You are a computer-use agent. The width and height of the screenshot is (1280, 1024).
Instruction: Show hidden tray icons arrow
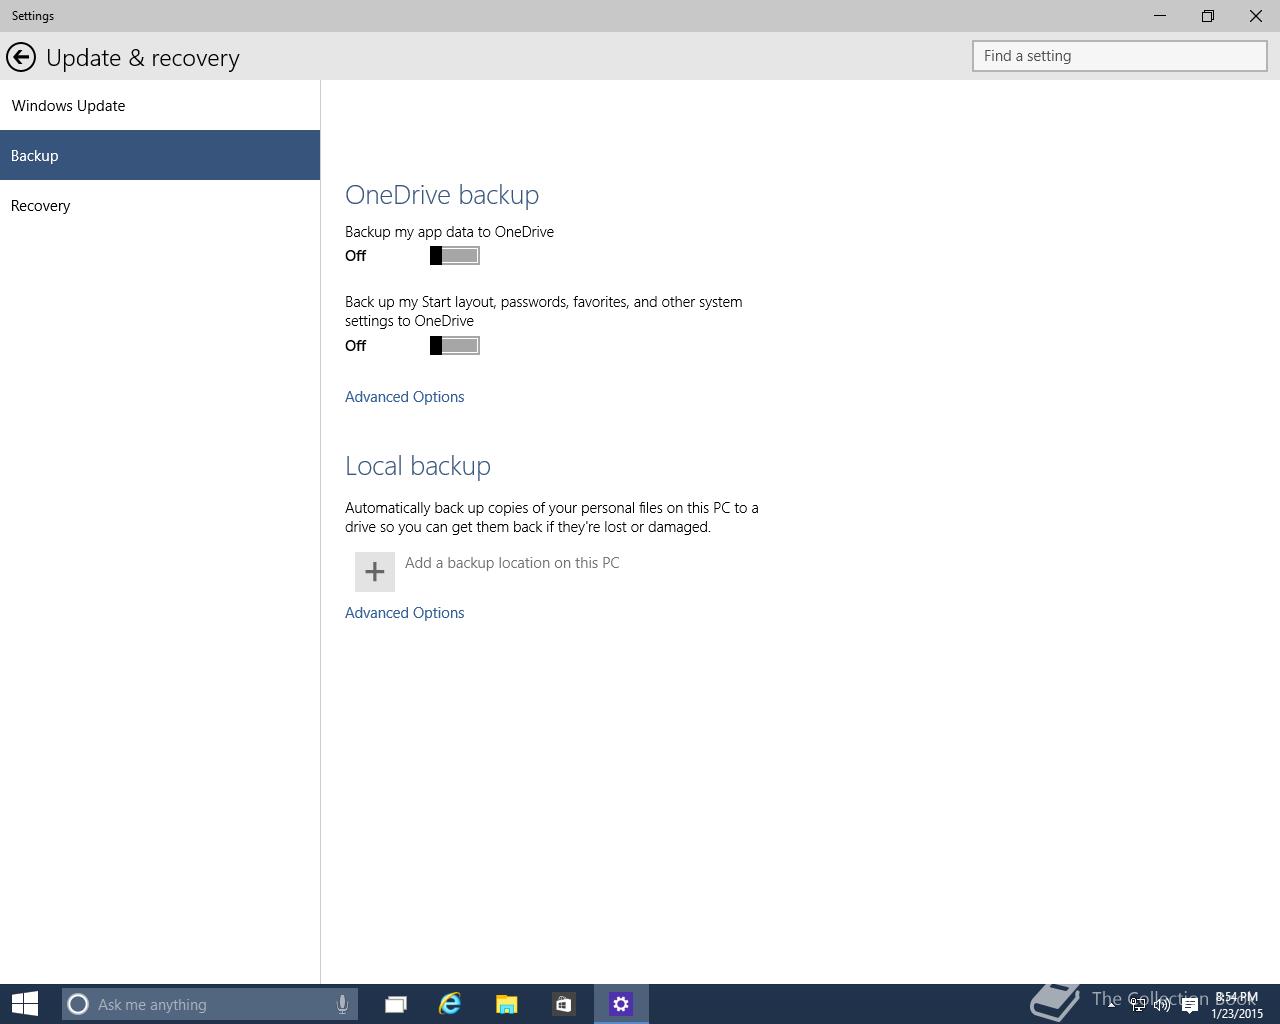click(1111, 1004)
